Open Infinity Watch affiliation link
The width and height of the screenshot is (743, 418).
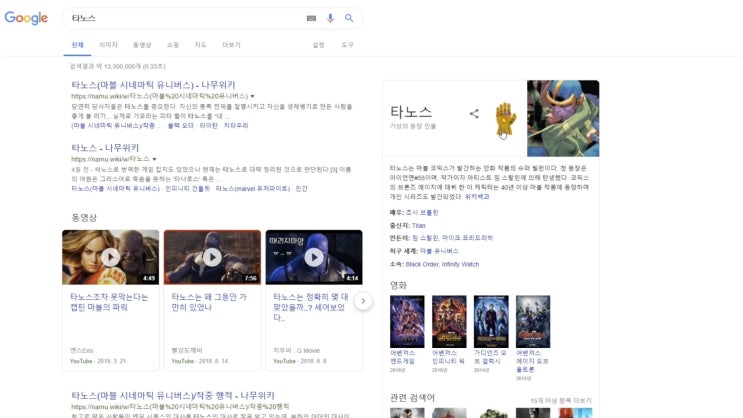pyautogui.click(x=460, y=264)
